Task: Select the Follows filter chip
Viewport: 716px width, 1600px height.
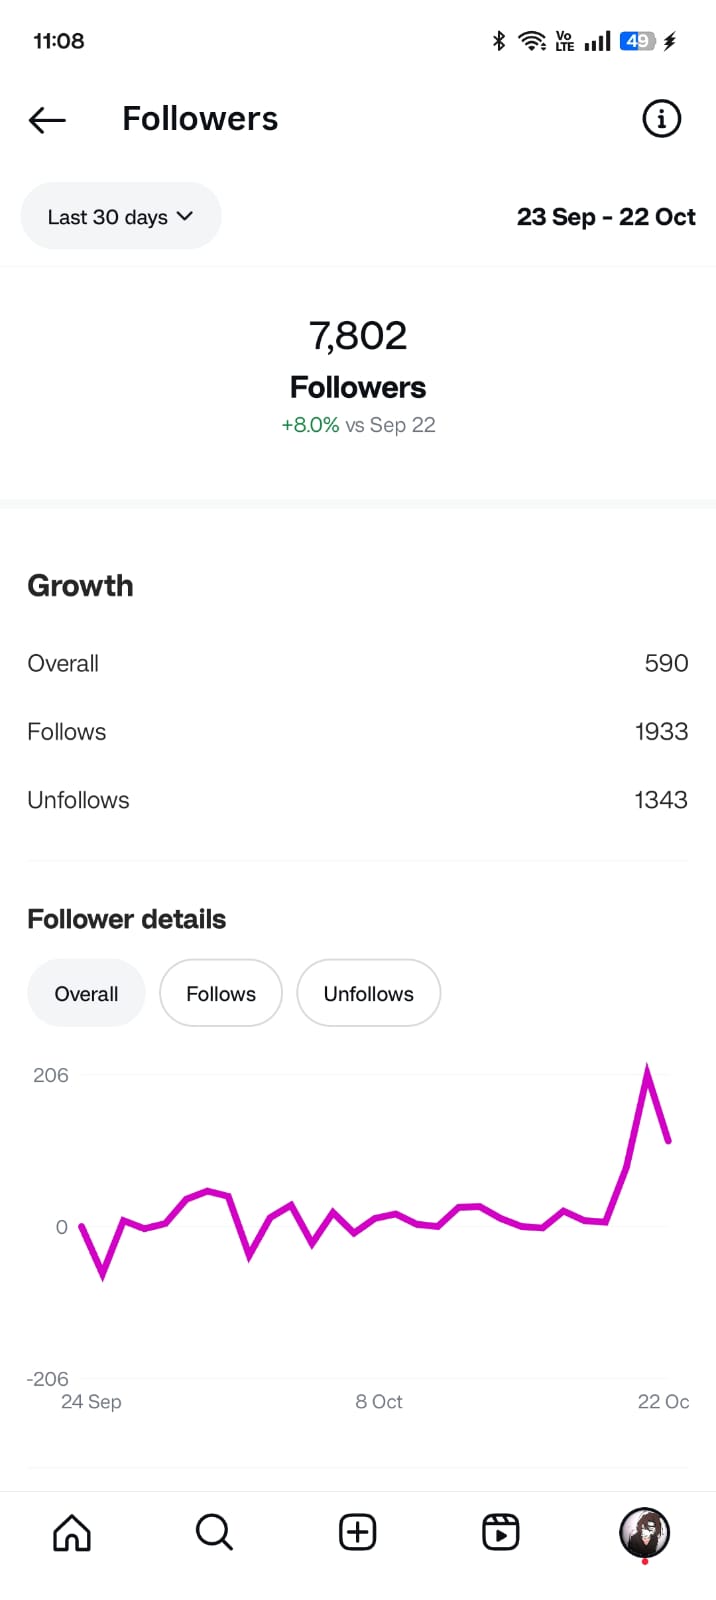Action: tap(221, 993)
